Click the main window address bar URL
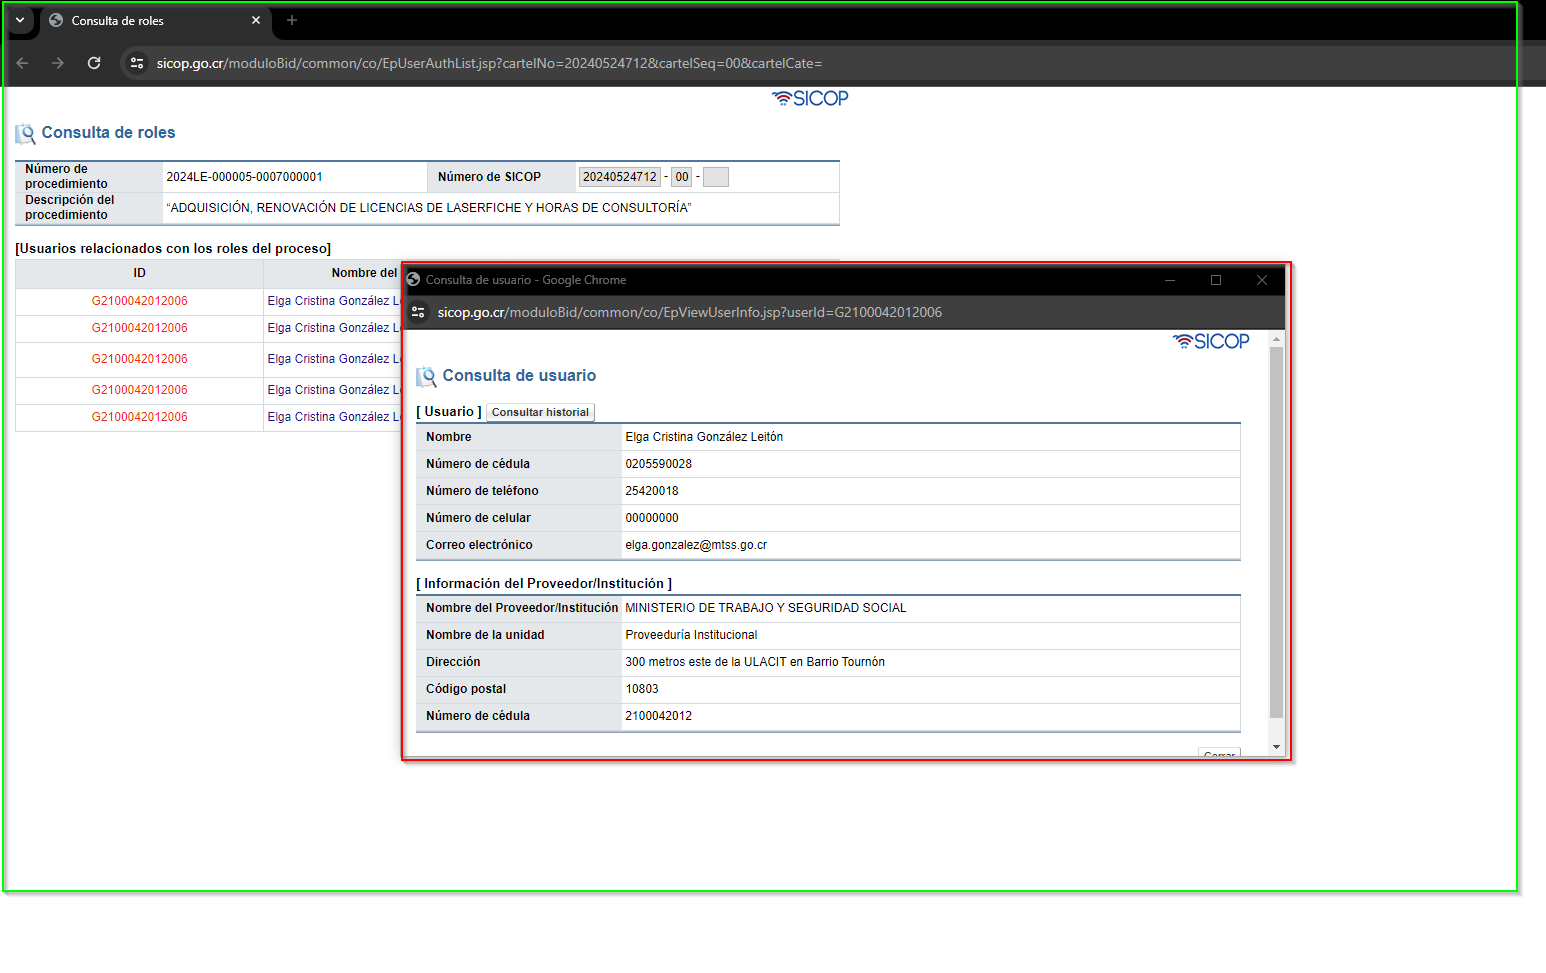This screenshot has width=1546, height=973. 489,63
